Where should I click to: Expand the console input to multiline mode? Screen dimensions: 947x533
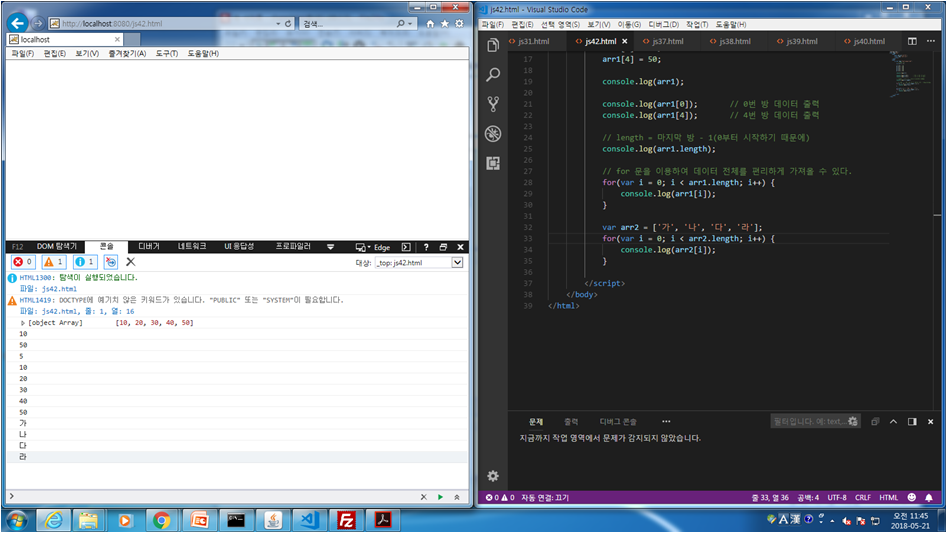(457, 497)
